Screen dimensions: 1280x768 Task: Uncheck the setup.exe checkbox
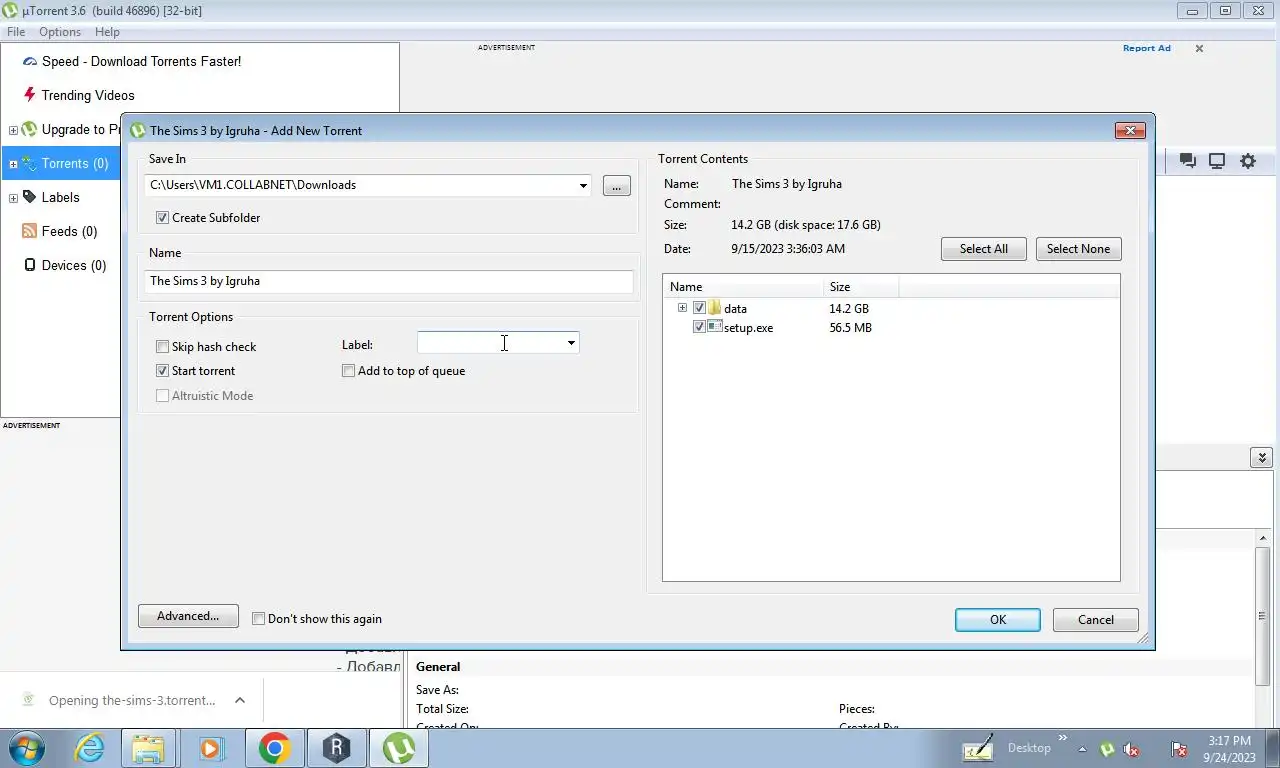coord(699,327)
